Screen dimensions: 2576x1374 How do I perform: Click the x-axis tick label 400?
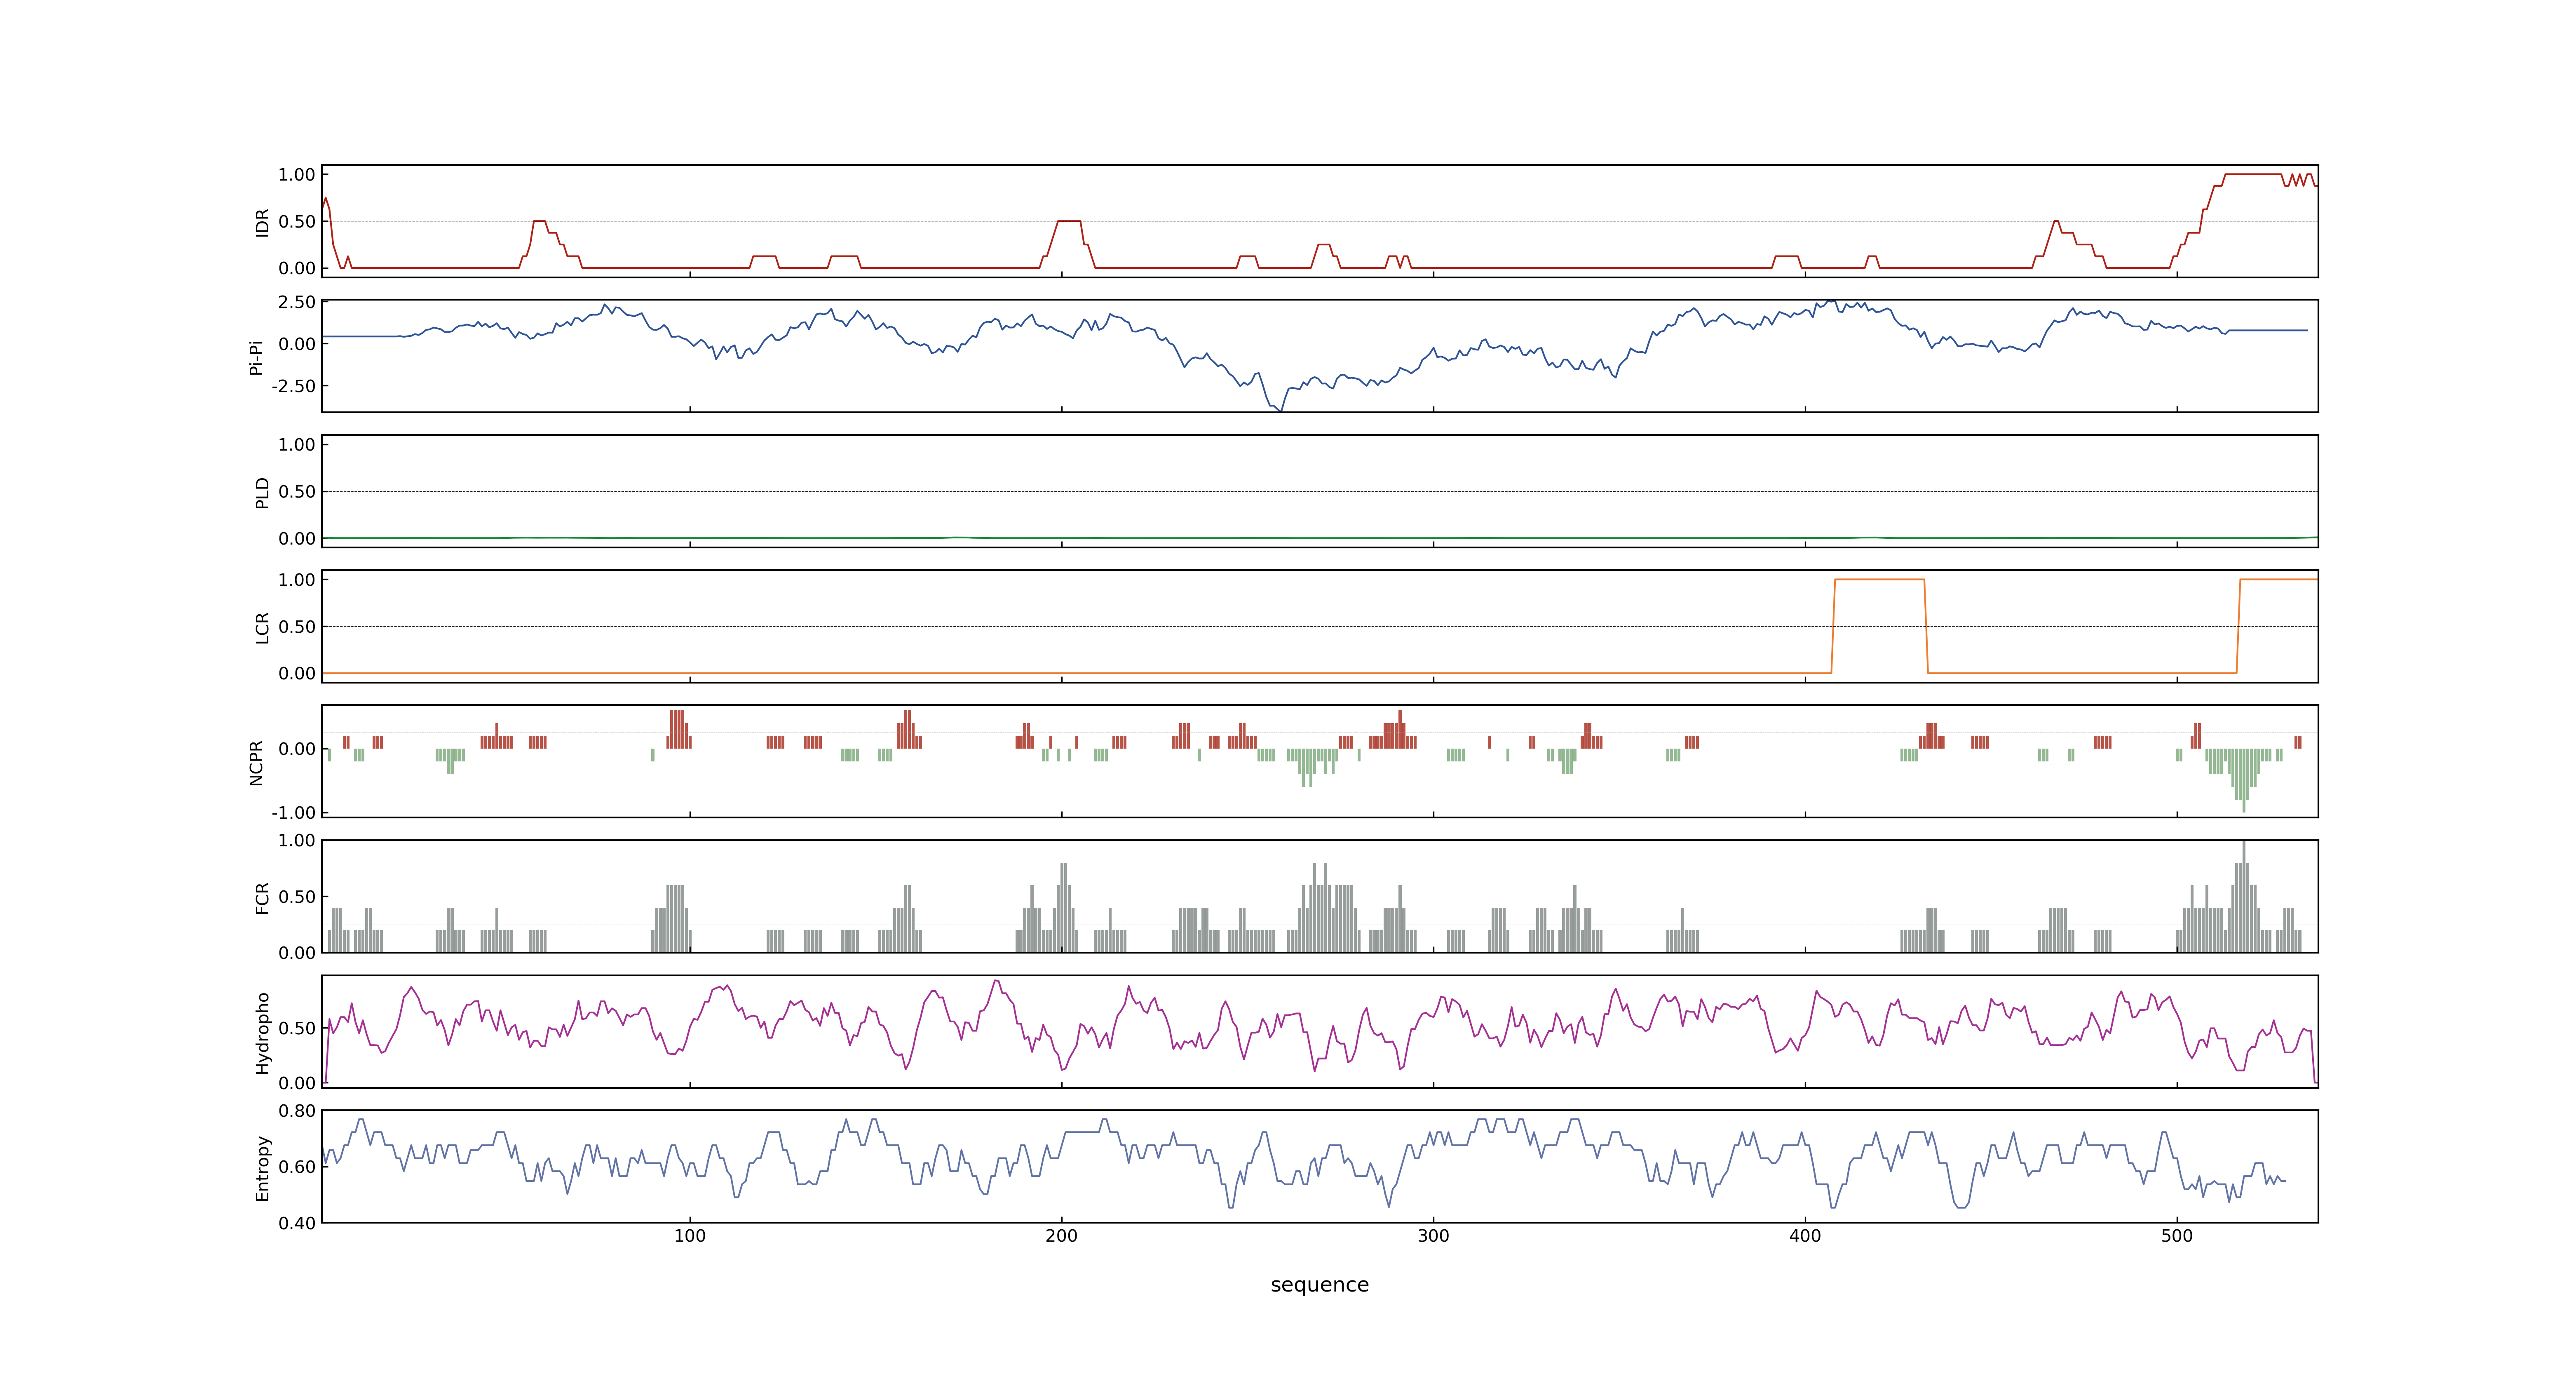pos(1805,1236)
